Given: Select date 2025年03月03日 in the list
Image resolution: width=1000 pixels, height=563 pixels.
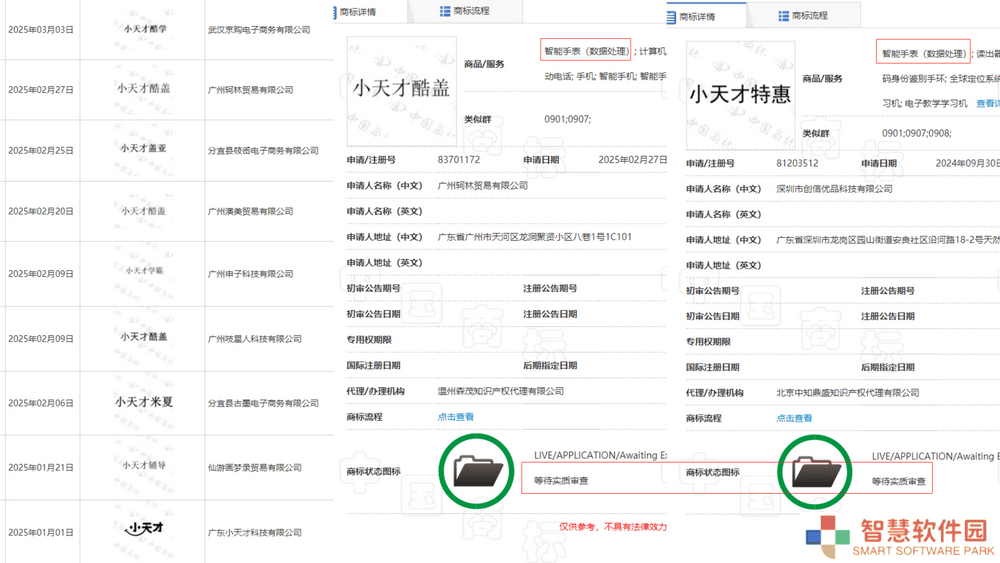Looking at the screenshot, I should click(x=41, y=30).
